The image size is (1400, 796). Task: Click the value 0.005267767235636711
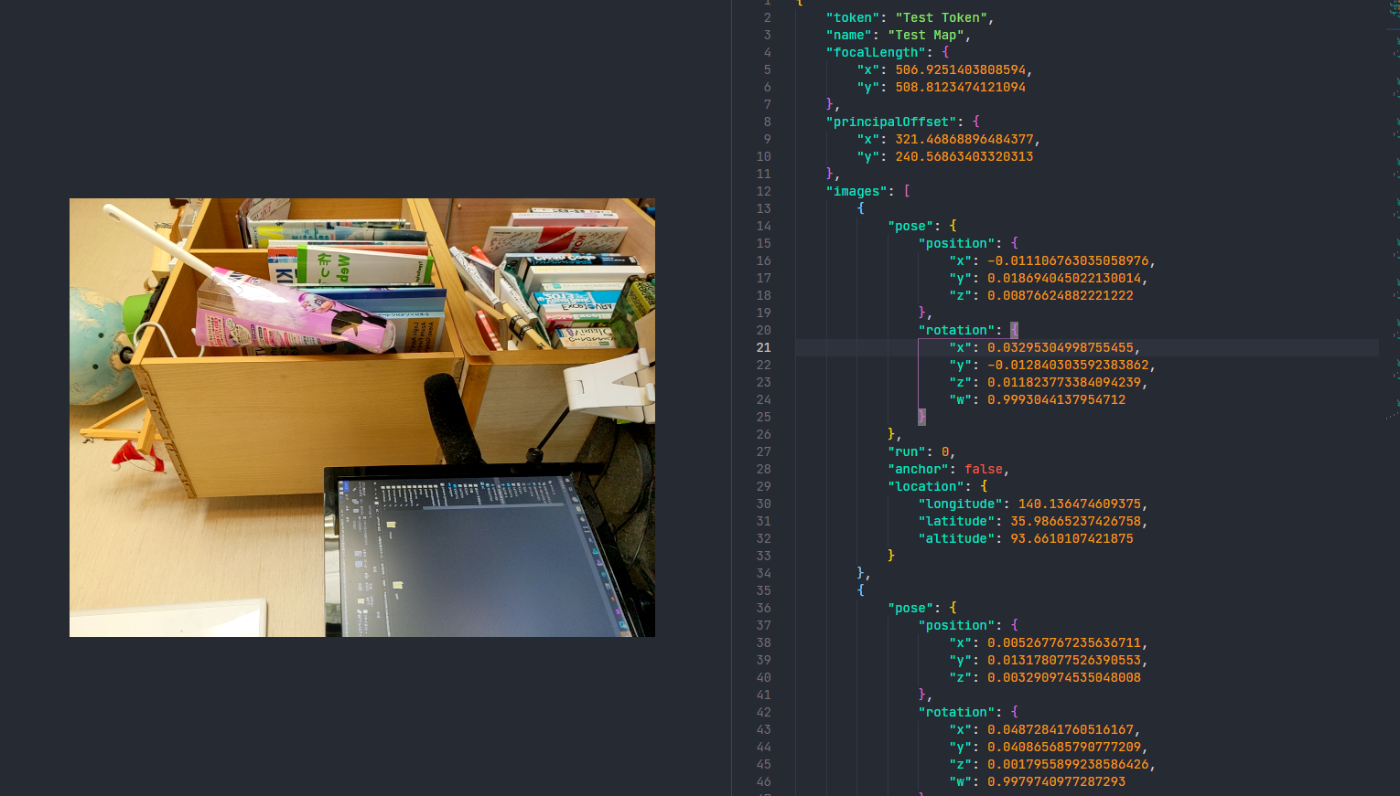1064,643
